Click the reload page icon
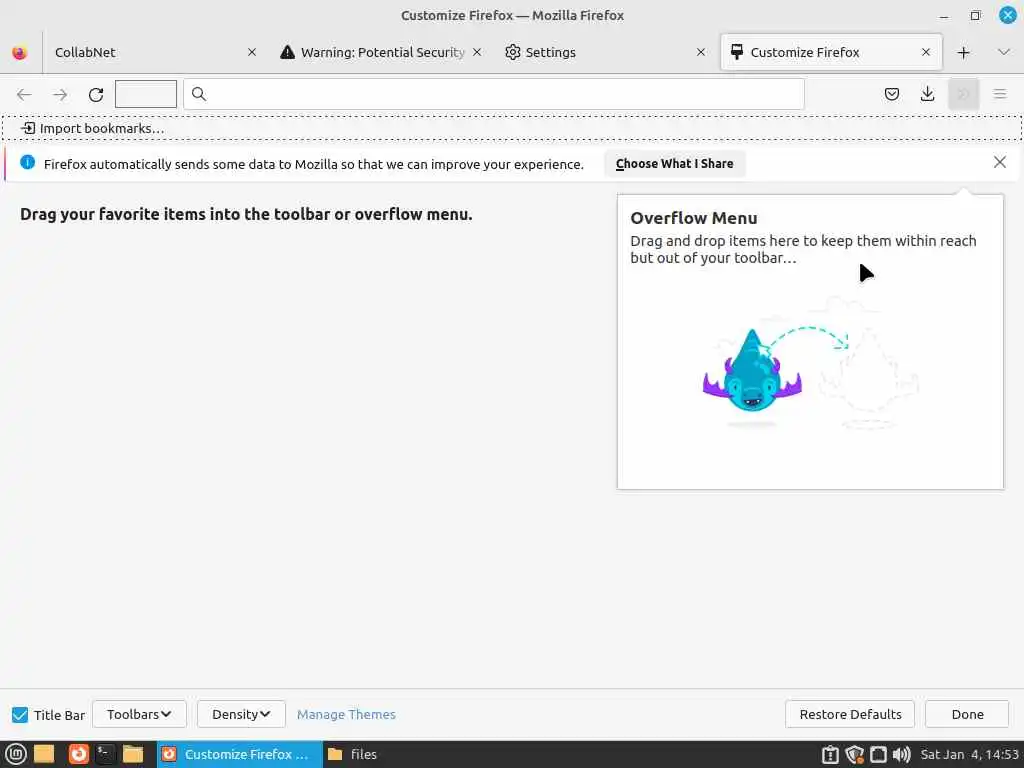 click(x=96, y=95)
